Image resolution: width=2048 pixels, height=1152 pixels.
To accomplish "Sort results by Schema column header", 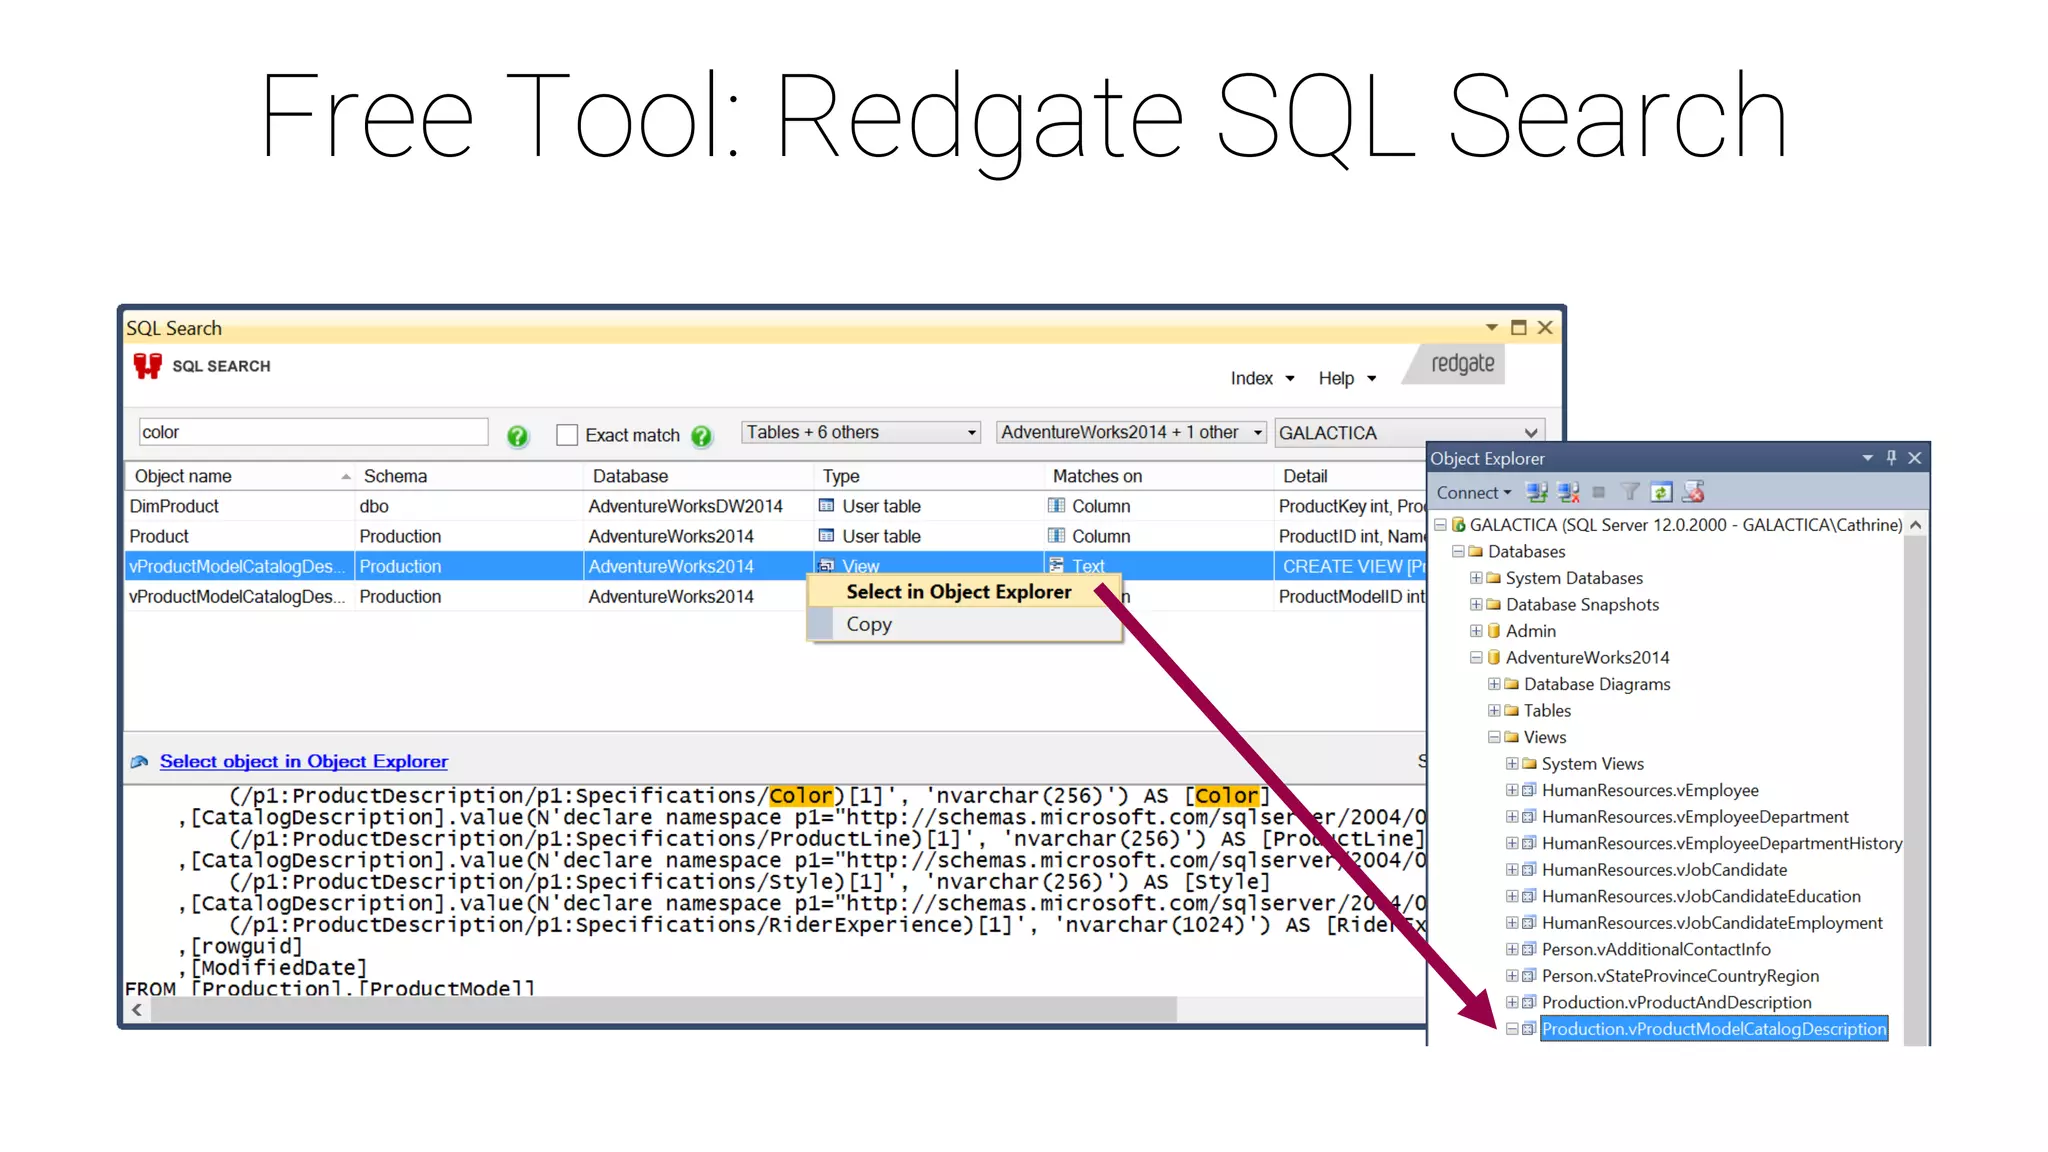I will coord(469,476).
